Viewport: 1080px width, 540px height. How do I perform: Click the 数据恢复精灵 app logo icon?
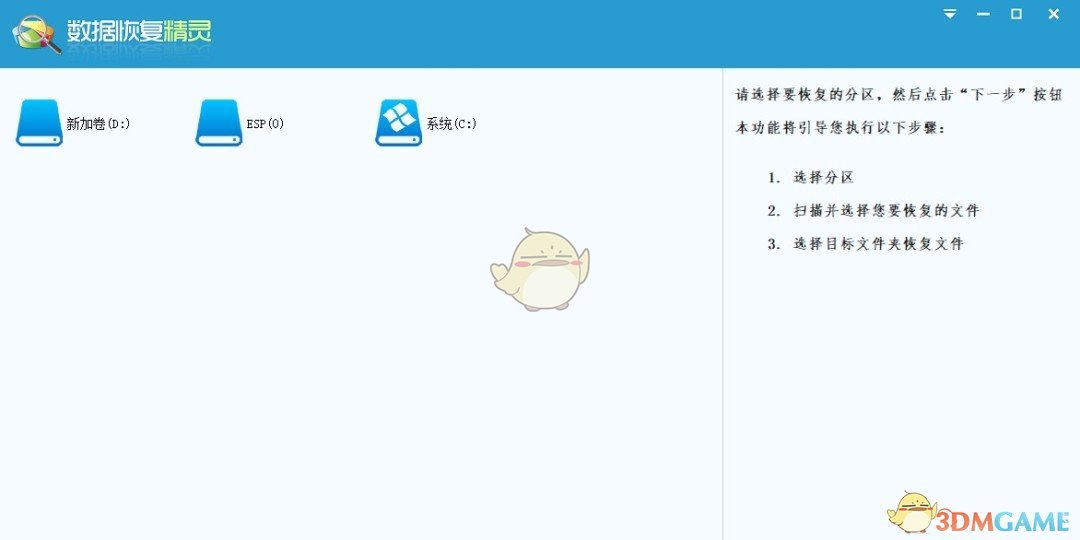pos(37,32)
